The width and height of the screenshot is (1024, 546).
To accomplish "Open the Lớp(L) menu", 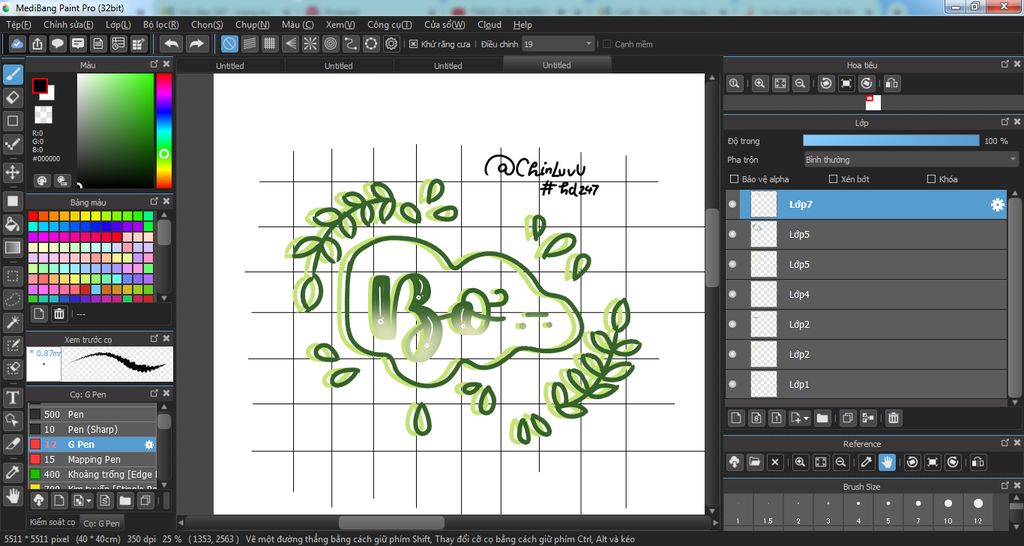I will (x=118, y=25).
